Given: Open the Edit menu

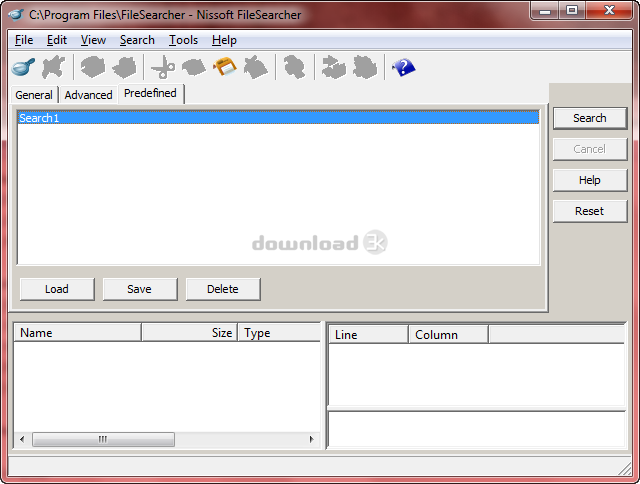Looking at the screenshot, I should (x=56, y=40).
